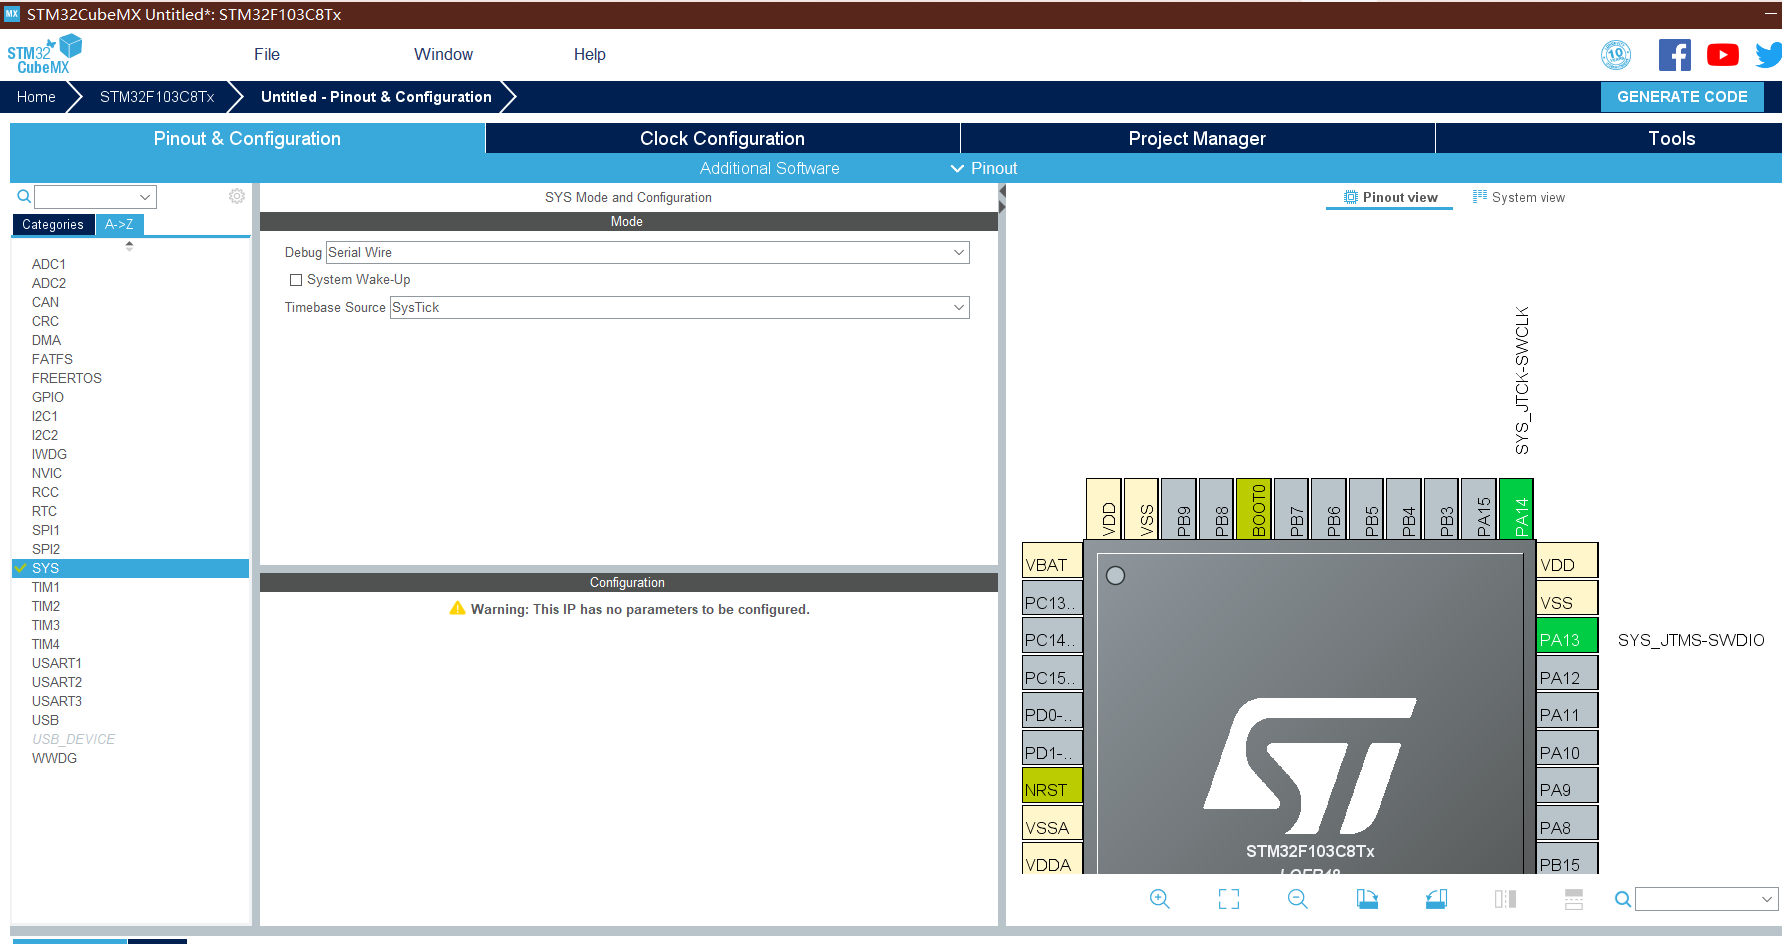This screenshot has height=944, width=1782.
Task: Select the BOOT0 pin
Action: [x=1254, y=509]
